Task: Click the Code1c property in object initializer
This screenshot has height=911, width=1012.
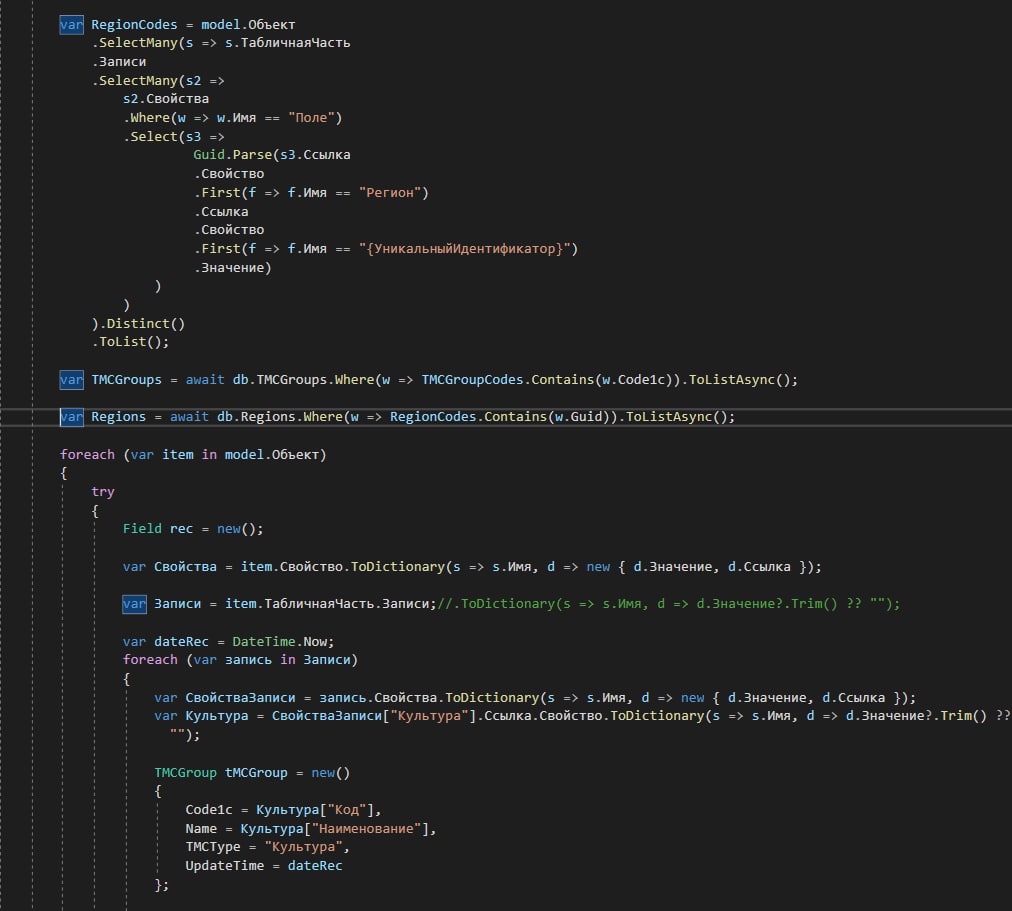Action: click(208, 810)
